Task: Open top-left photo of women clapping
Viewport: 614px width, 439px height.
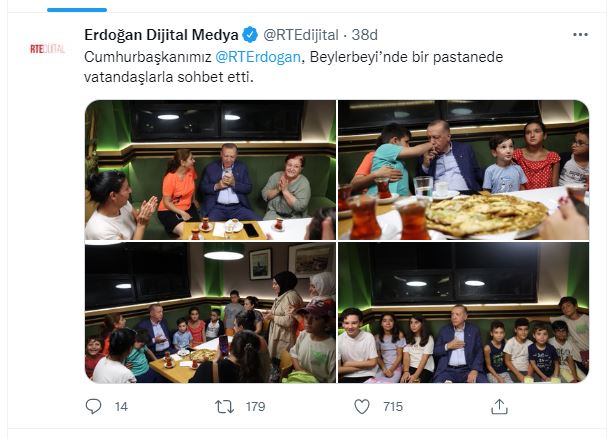Action: [x=210, y=170]
